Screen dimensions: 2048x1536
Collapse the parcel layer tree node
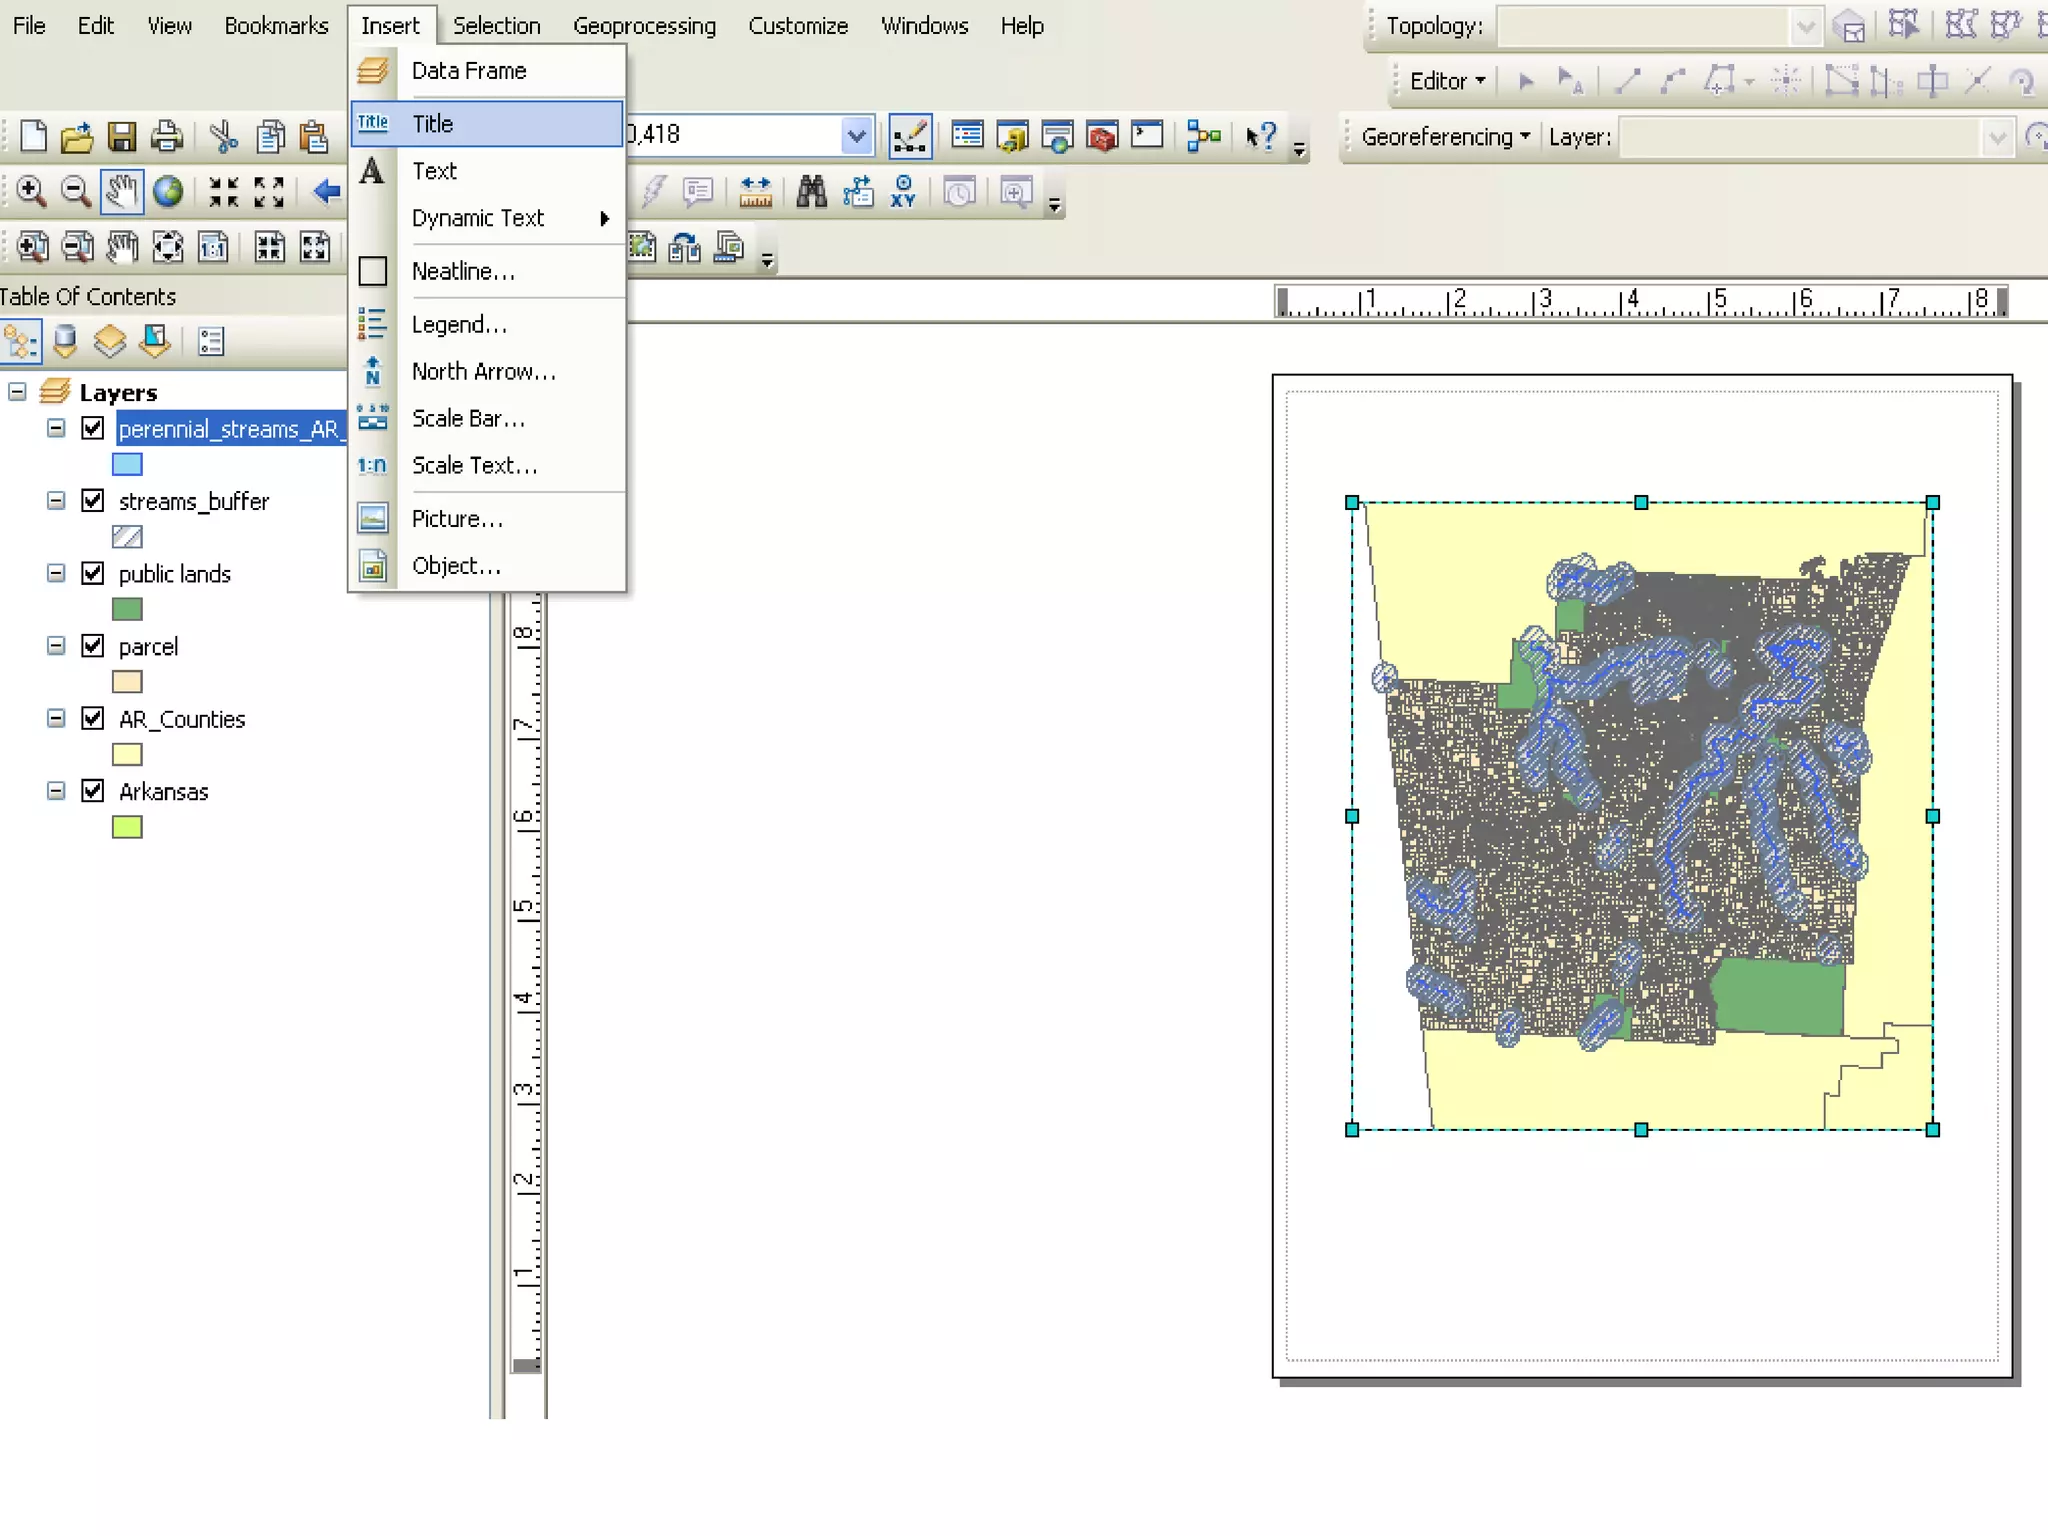(x=56, y=646)
